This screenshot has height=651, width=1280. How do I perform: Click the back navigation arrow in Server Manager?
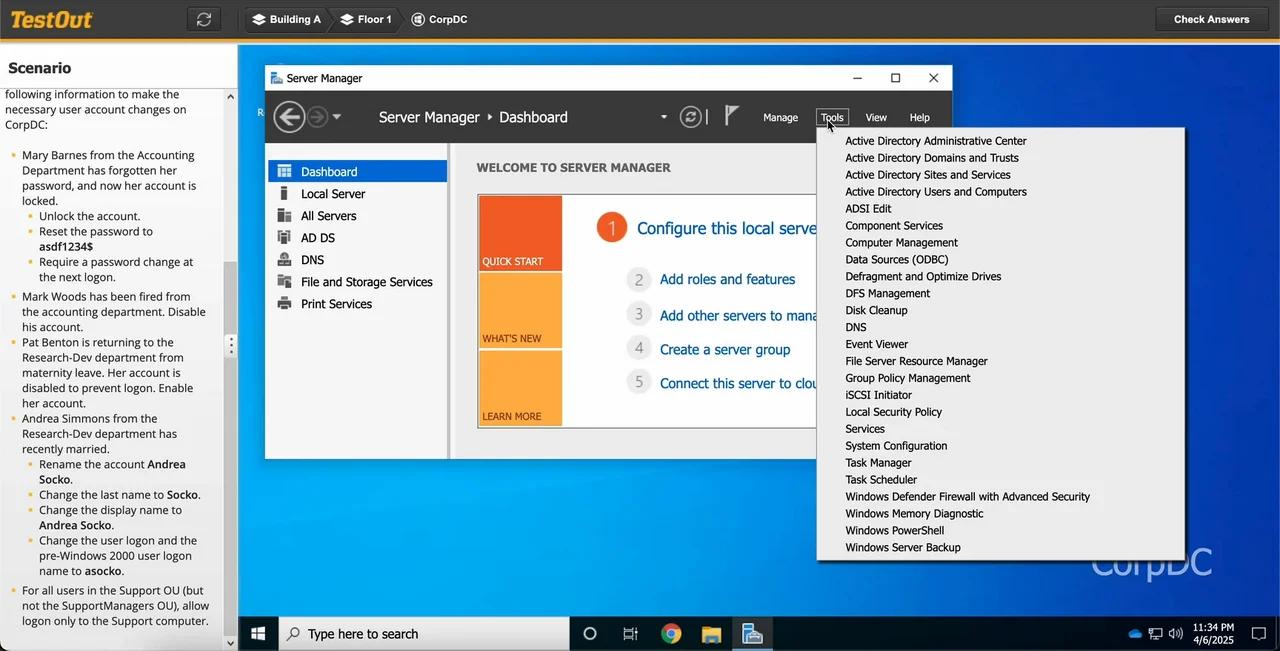(289, 116)
